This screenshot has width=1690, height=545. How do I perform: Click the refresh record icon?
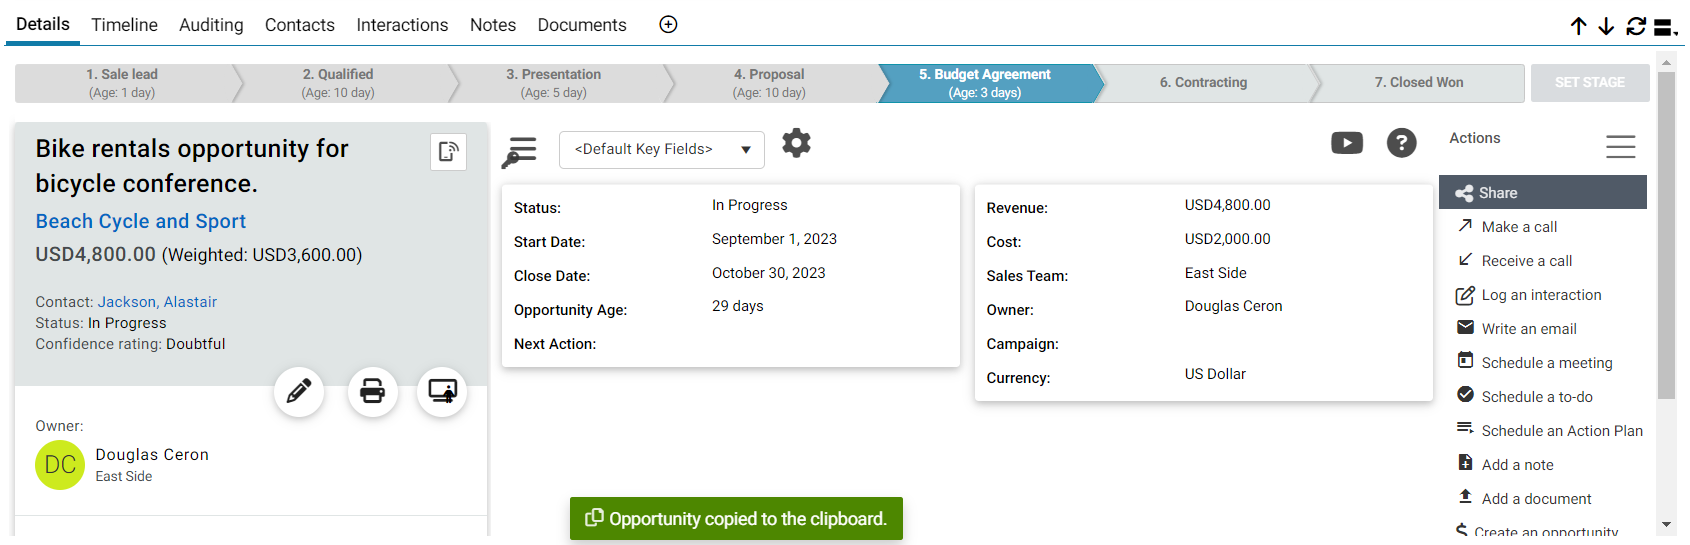point(1636,26)
